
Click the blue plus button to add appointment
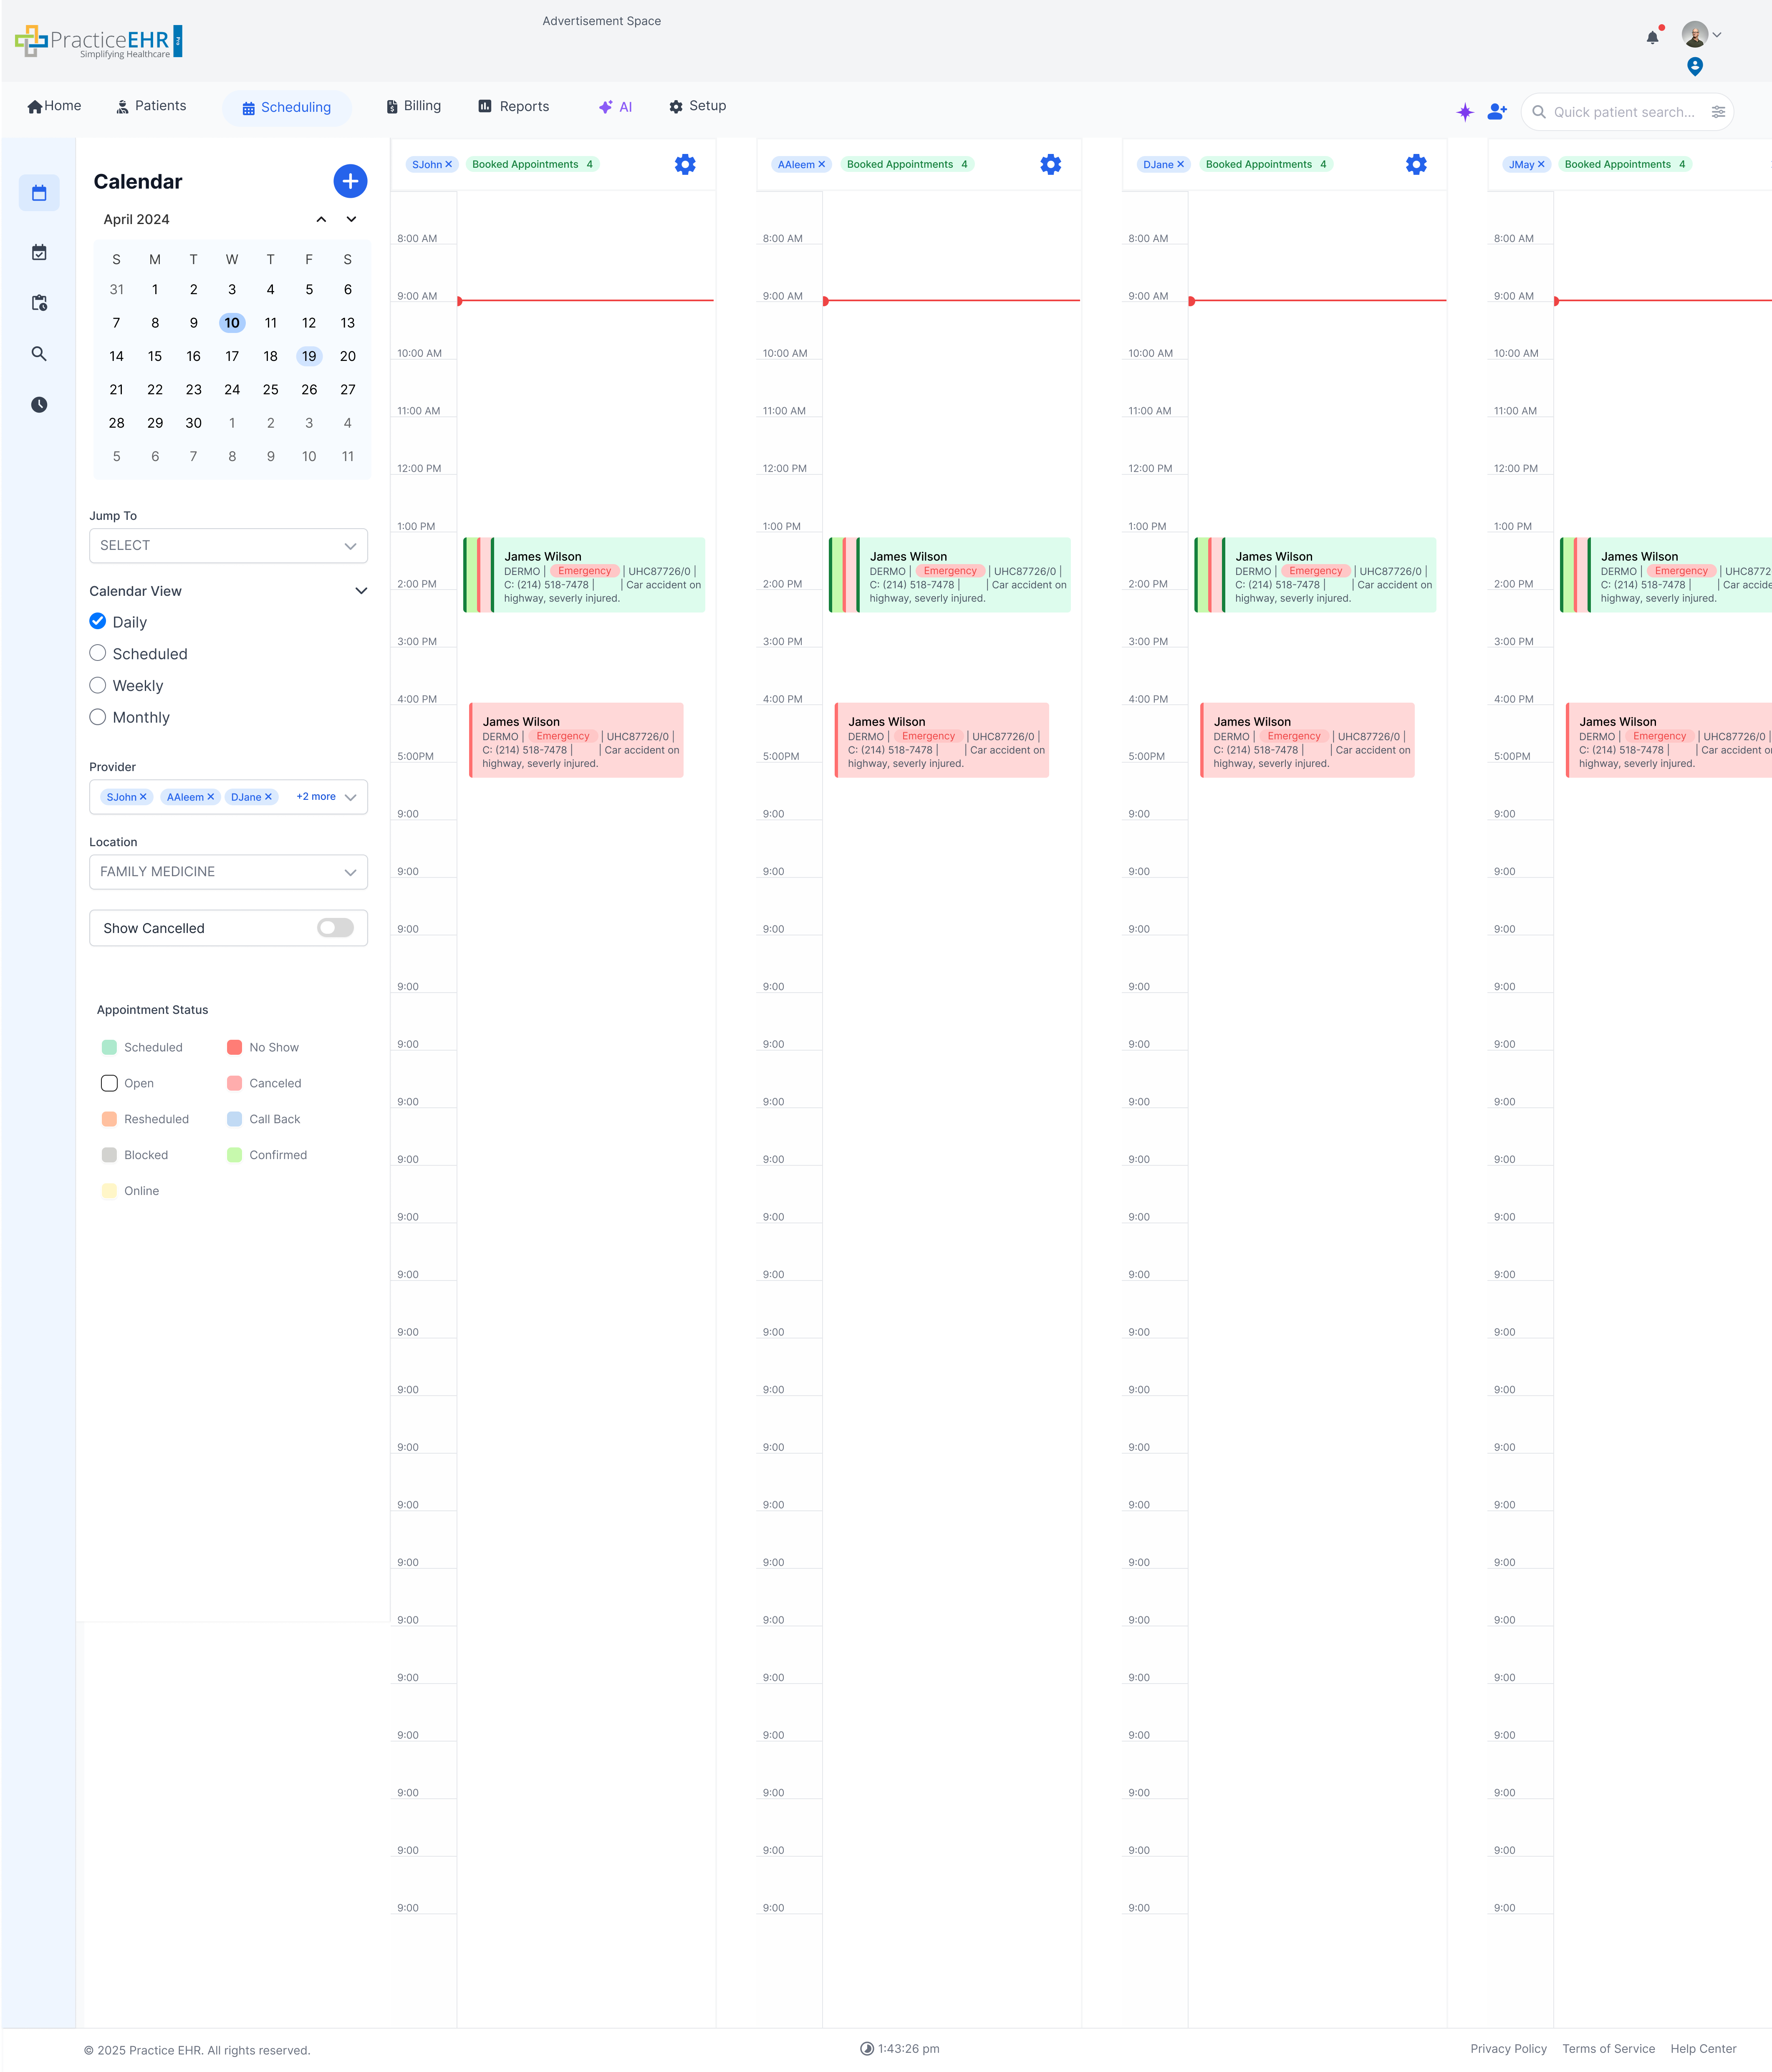(350, 181)
